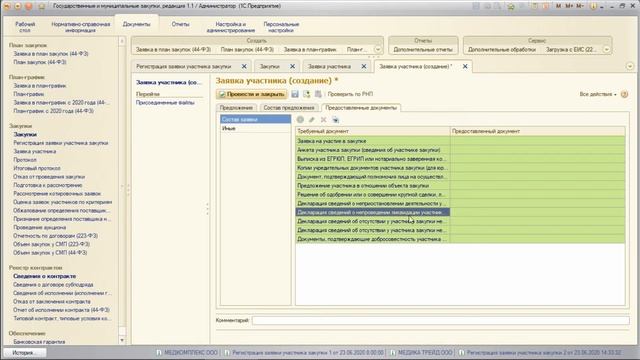
Task: Click the save document icon in the form toolbar
Action: 295,94
